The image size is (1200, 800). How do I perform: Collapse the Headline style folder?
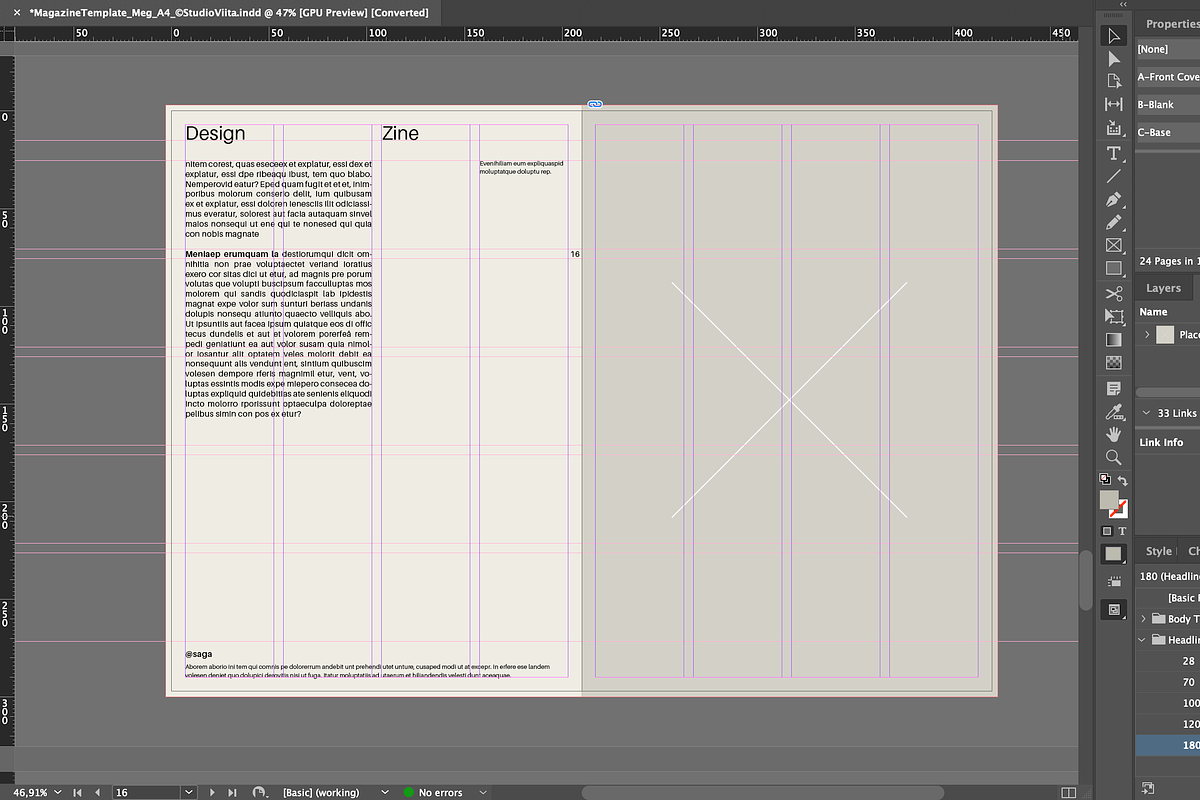(1144, 640)
